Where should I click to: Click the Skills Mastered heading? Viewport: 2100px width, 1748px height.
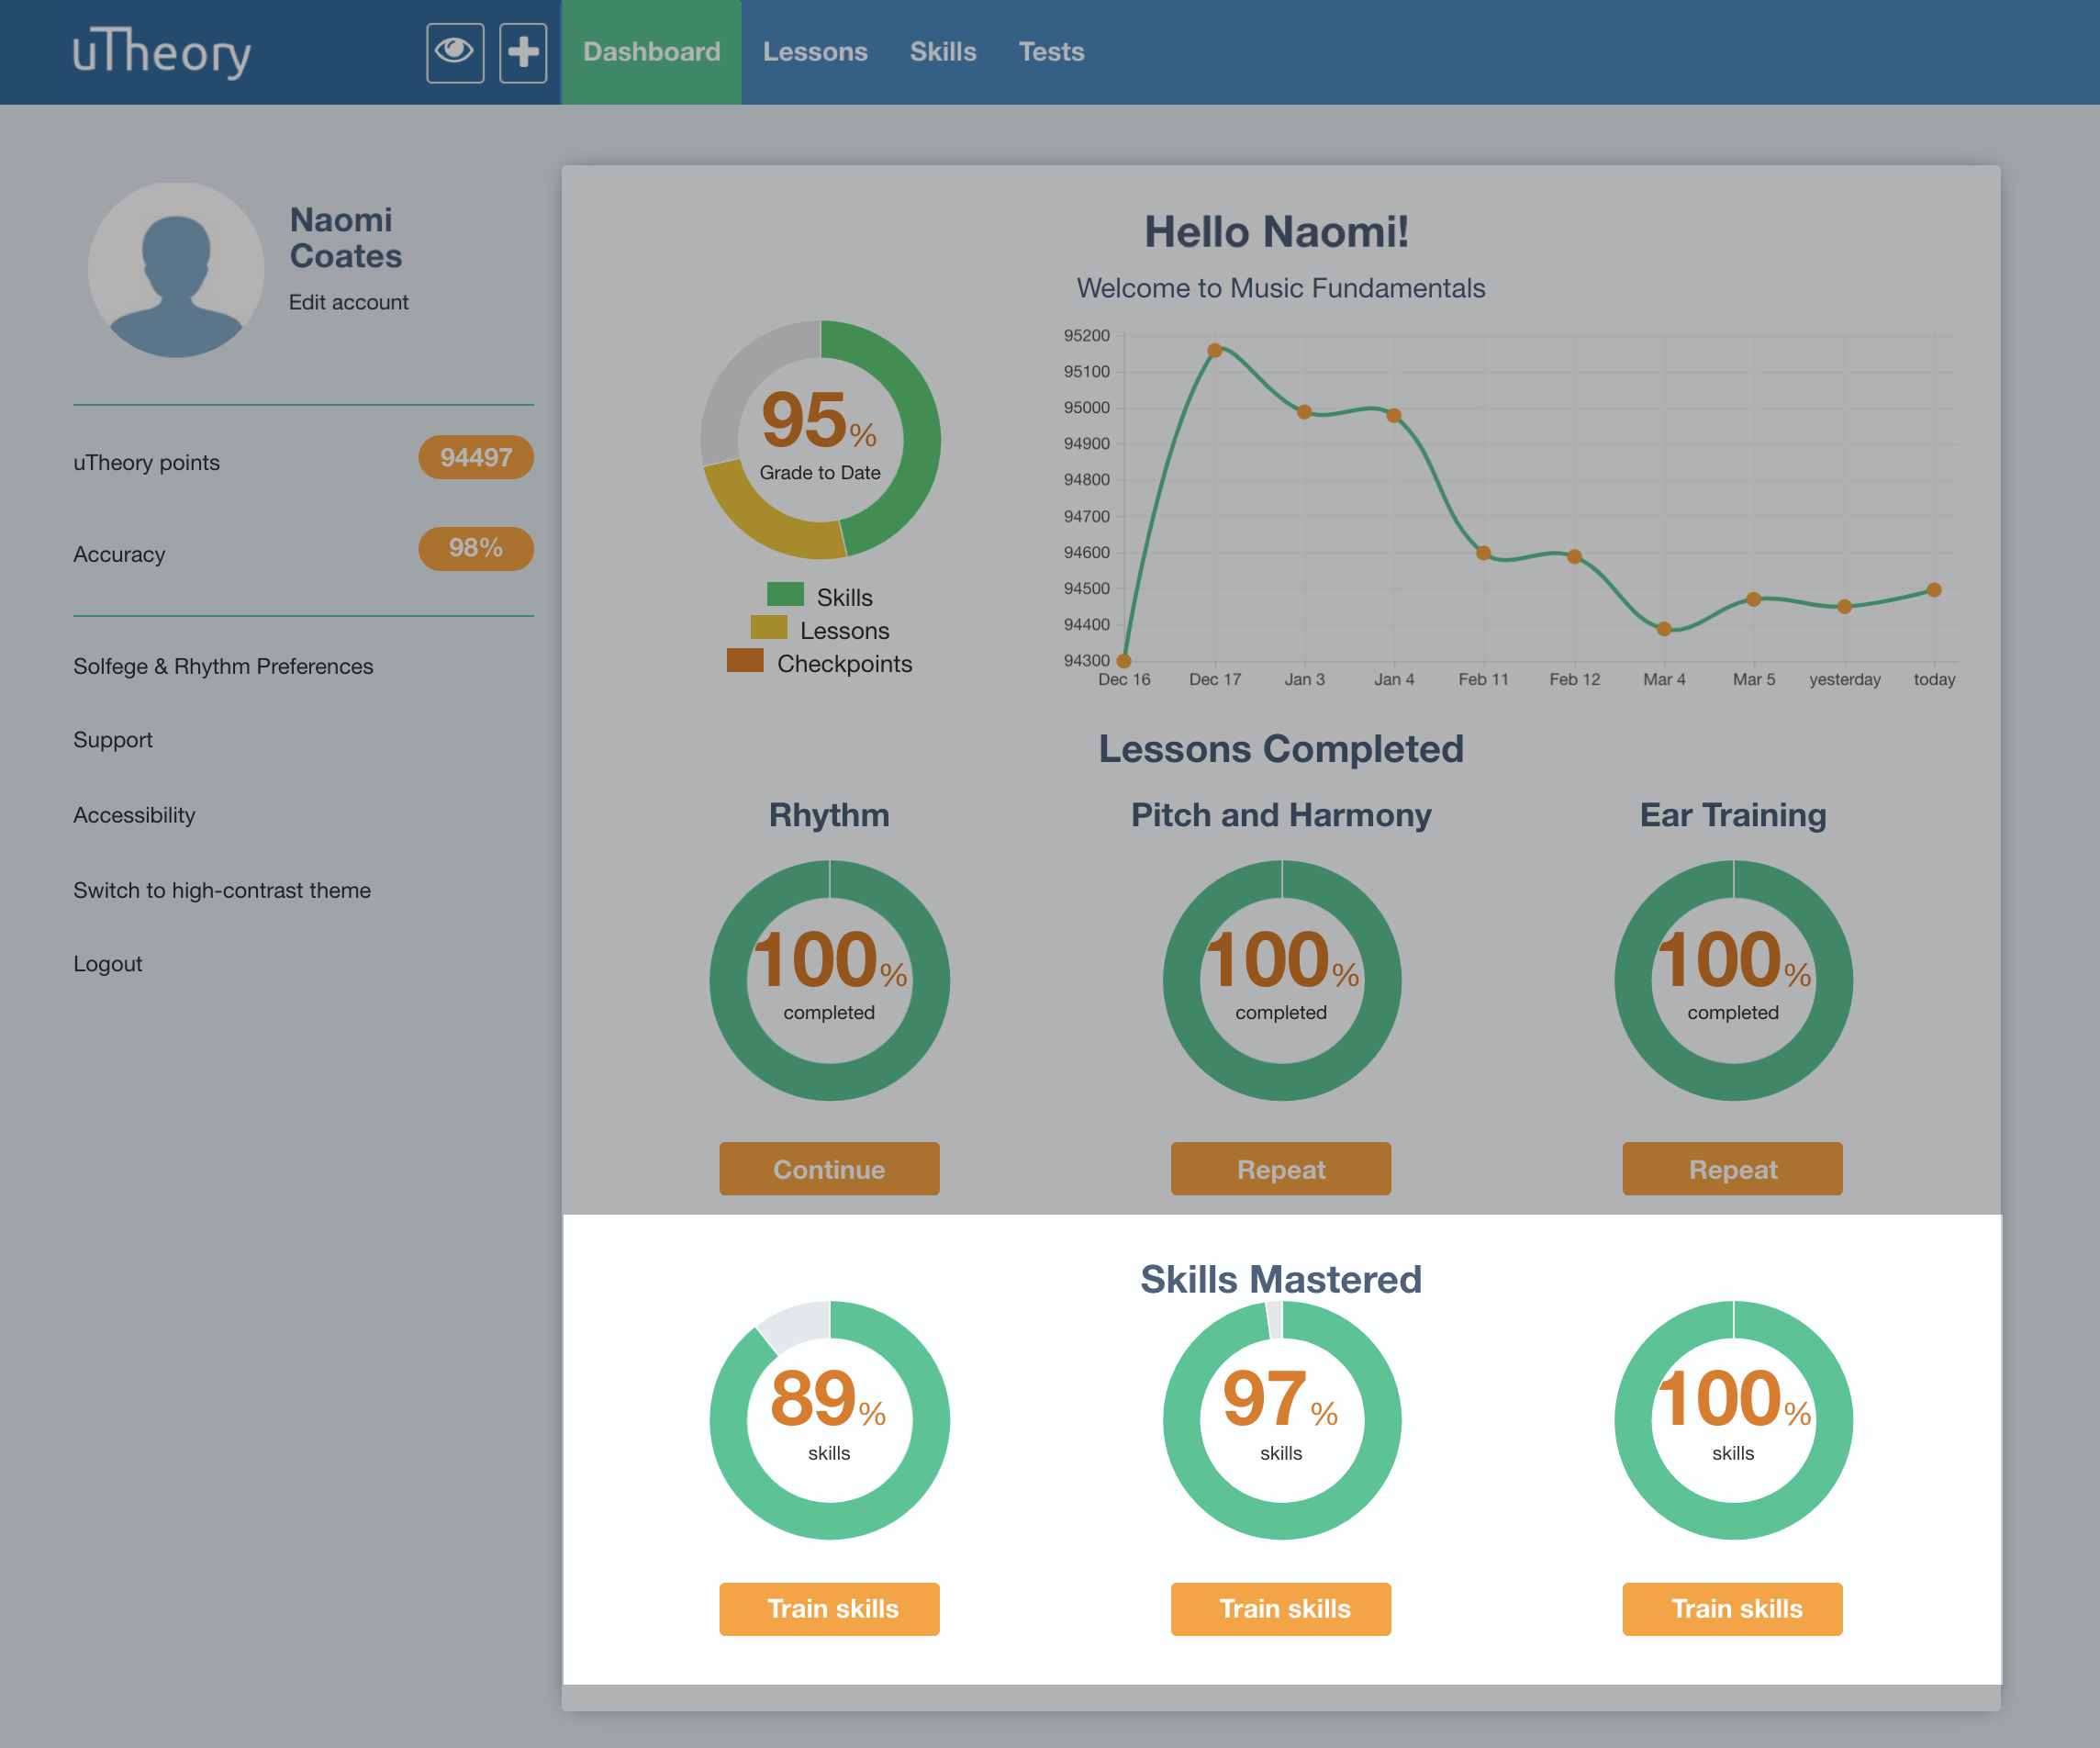pos(1281,1279)
